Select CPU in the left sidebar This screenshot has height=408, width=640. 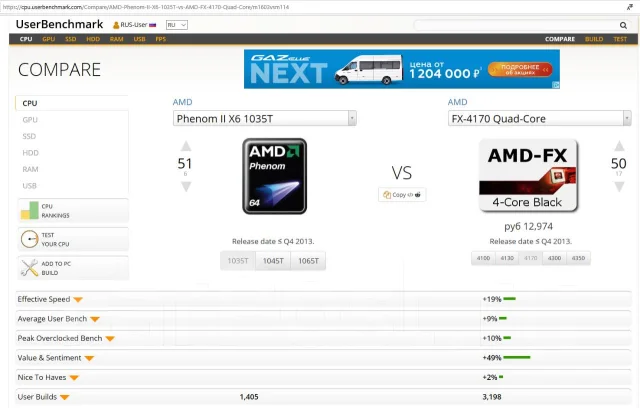point(72,103)
